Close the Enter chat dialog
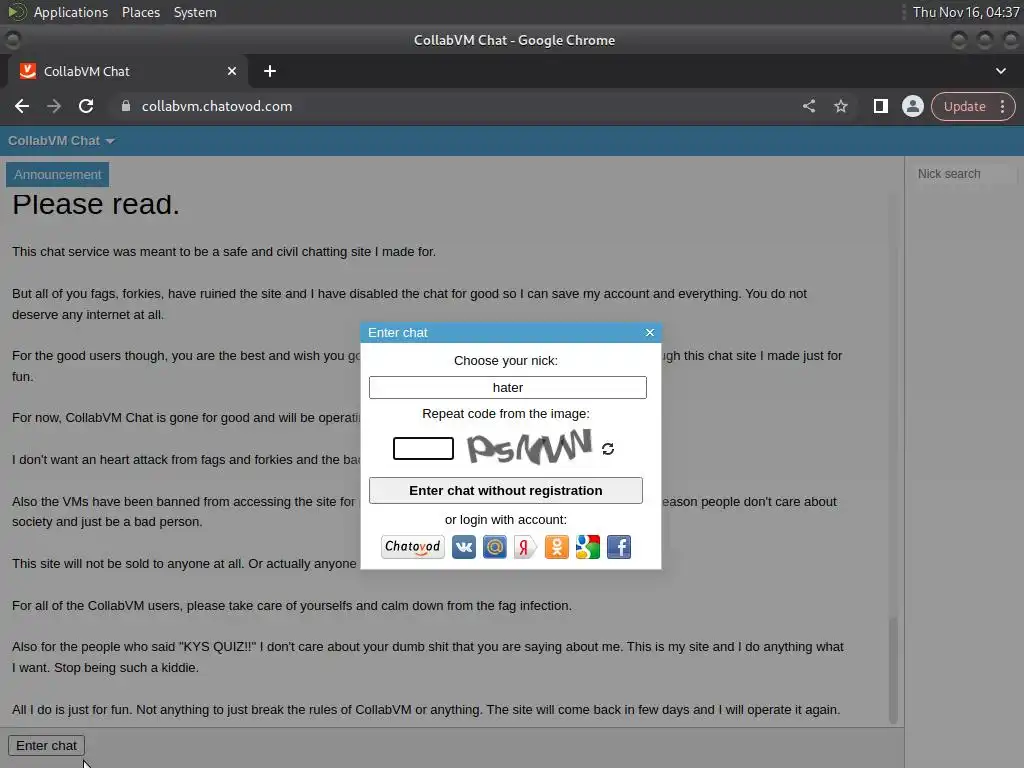 (x=650, y=332)
